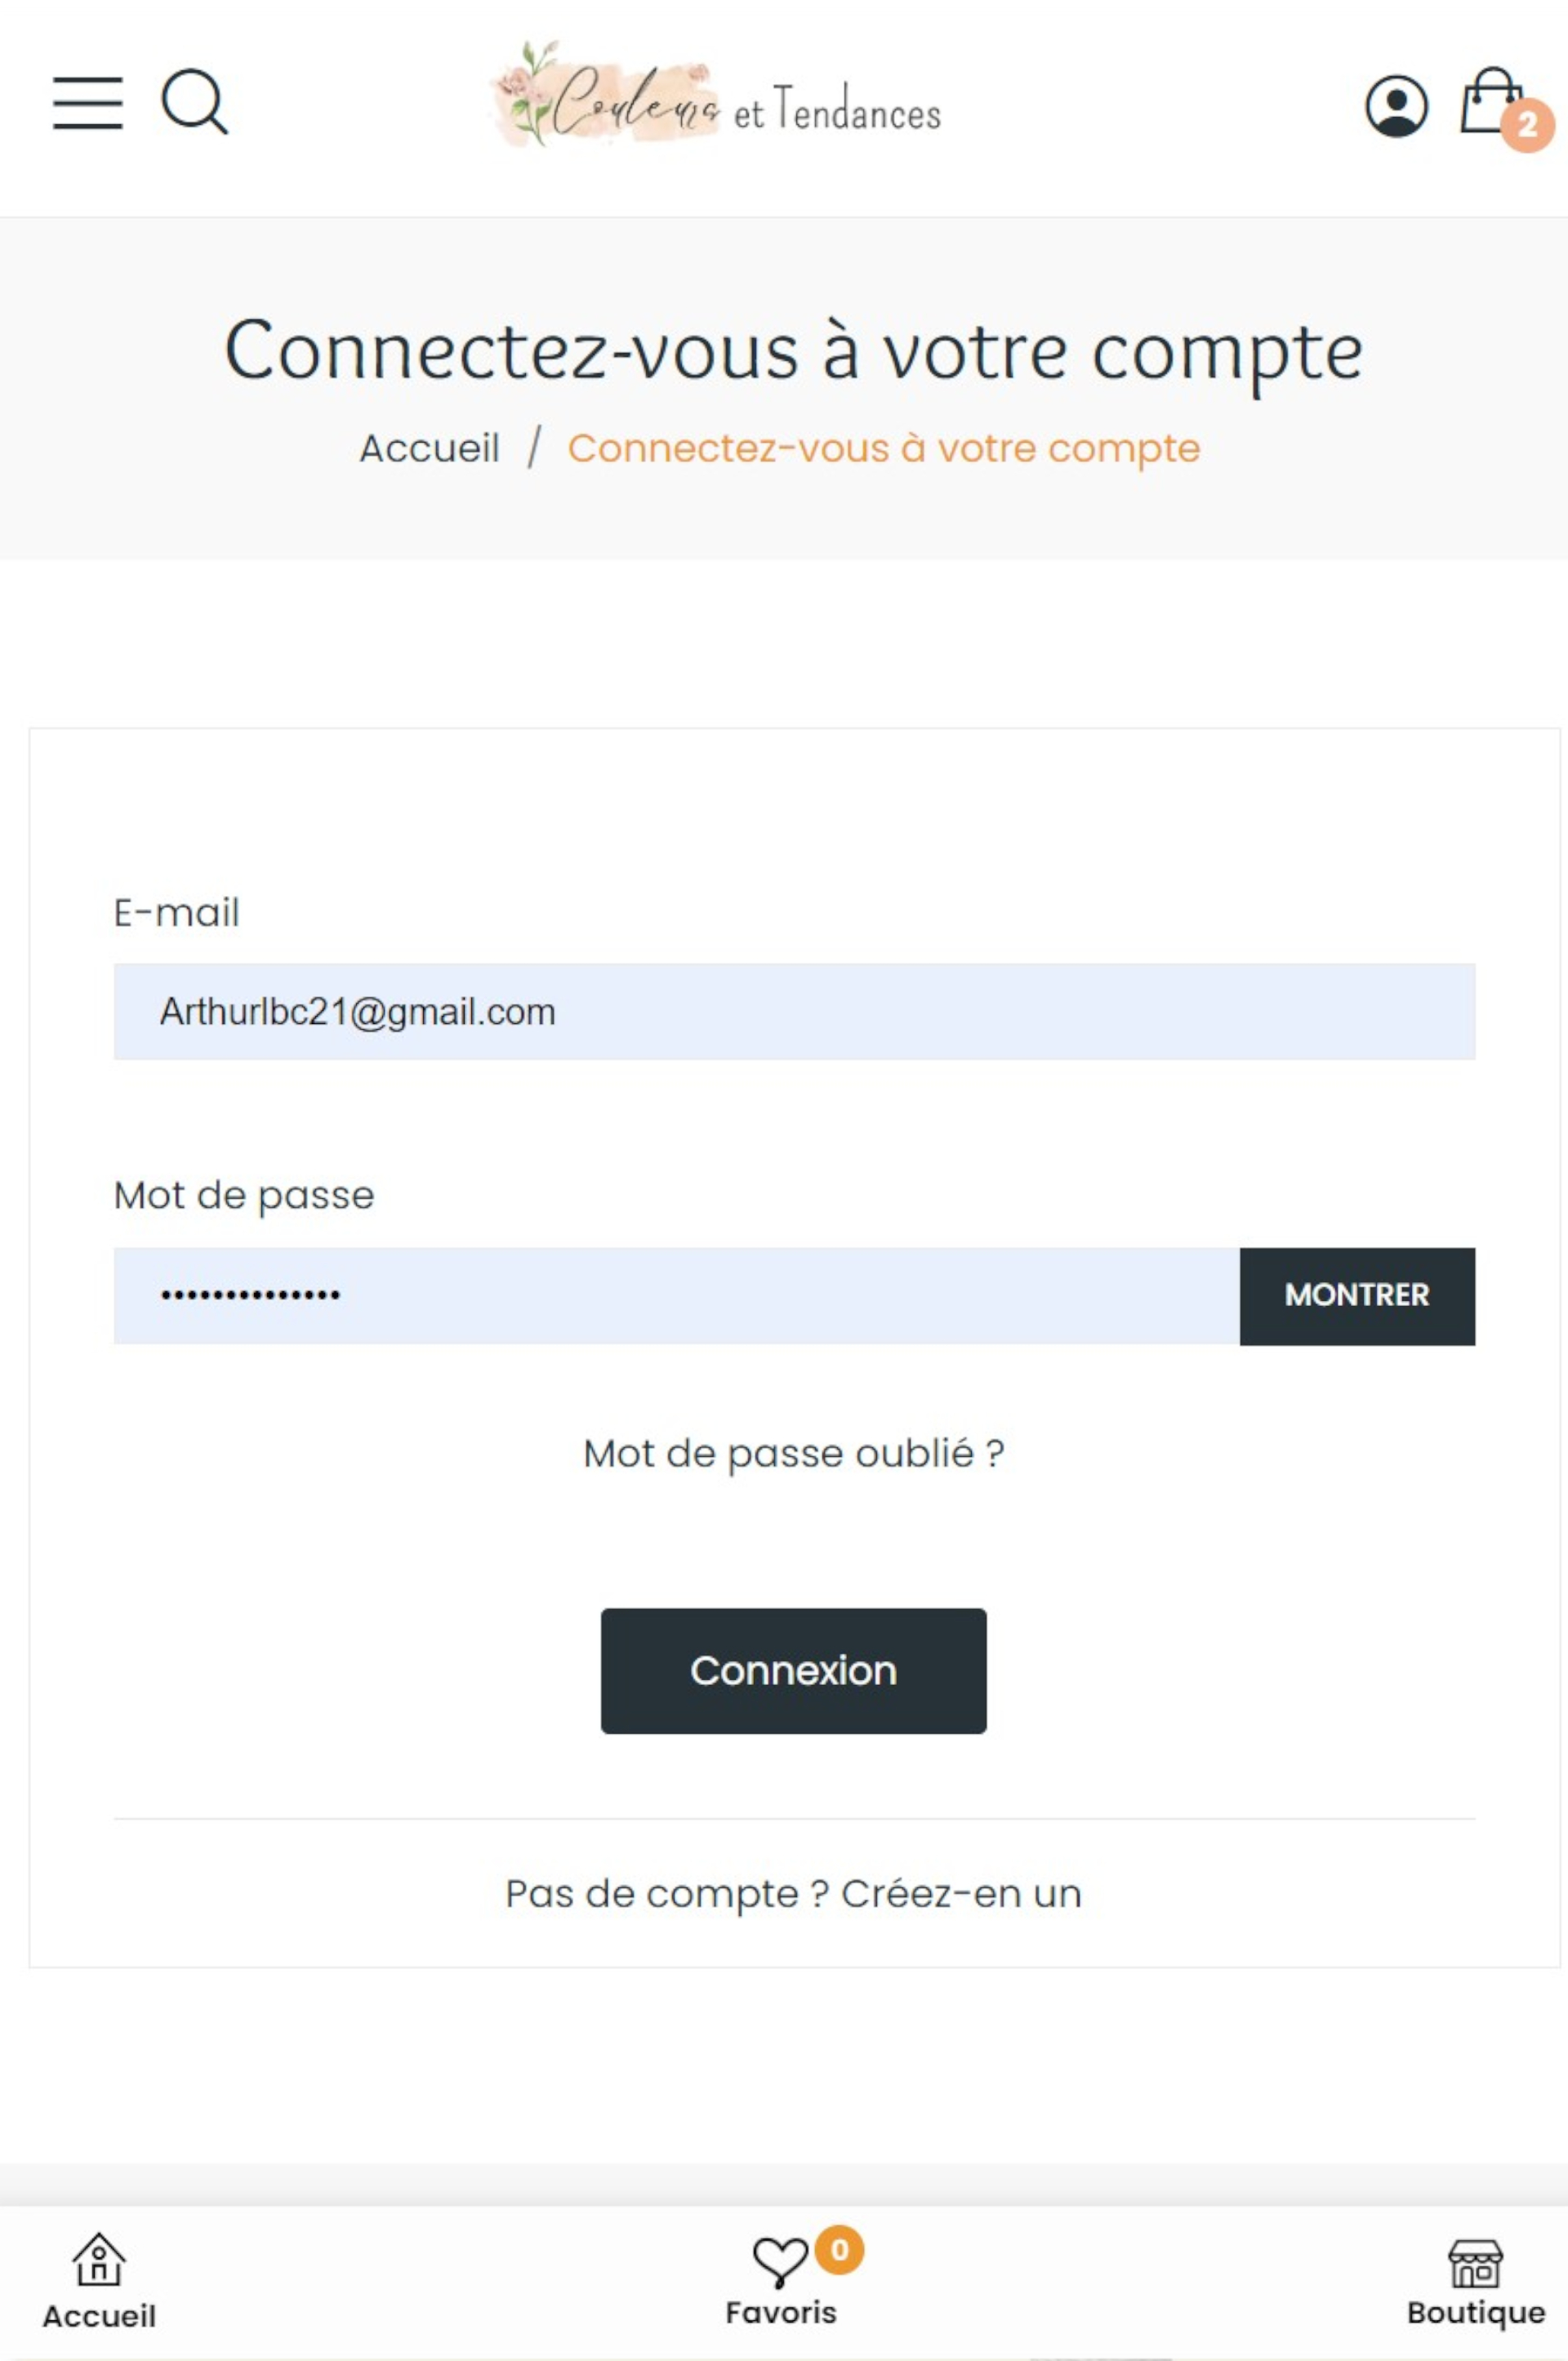Focus the Mot de passe field
This screenshot has width=1568, height=2361.
click(676, 1296)
